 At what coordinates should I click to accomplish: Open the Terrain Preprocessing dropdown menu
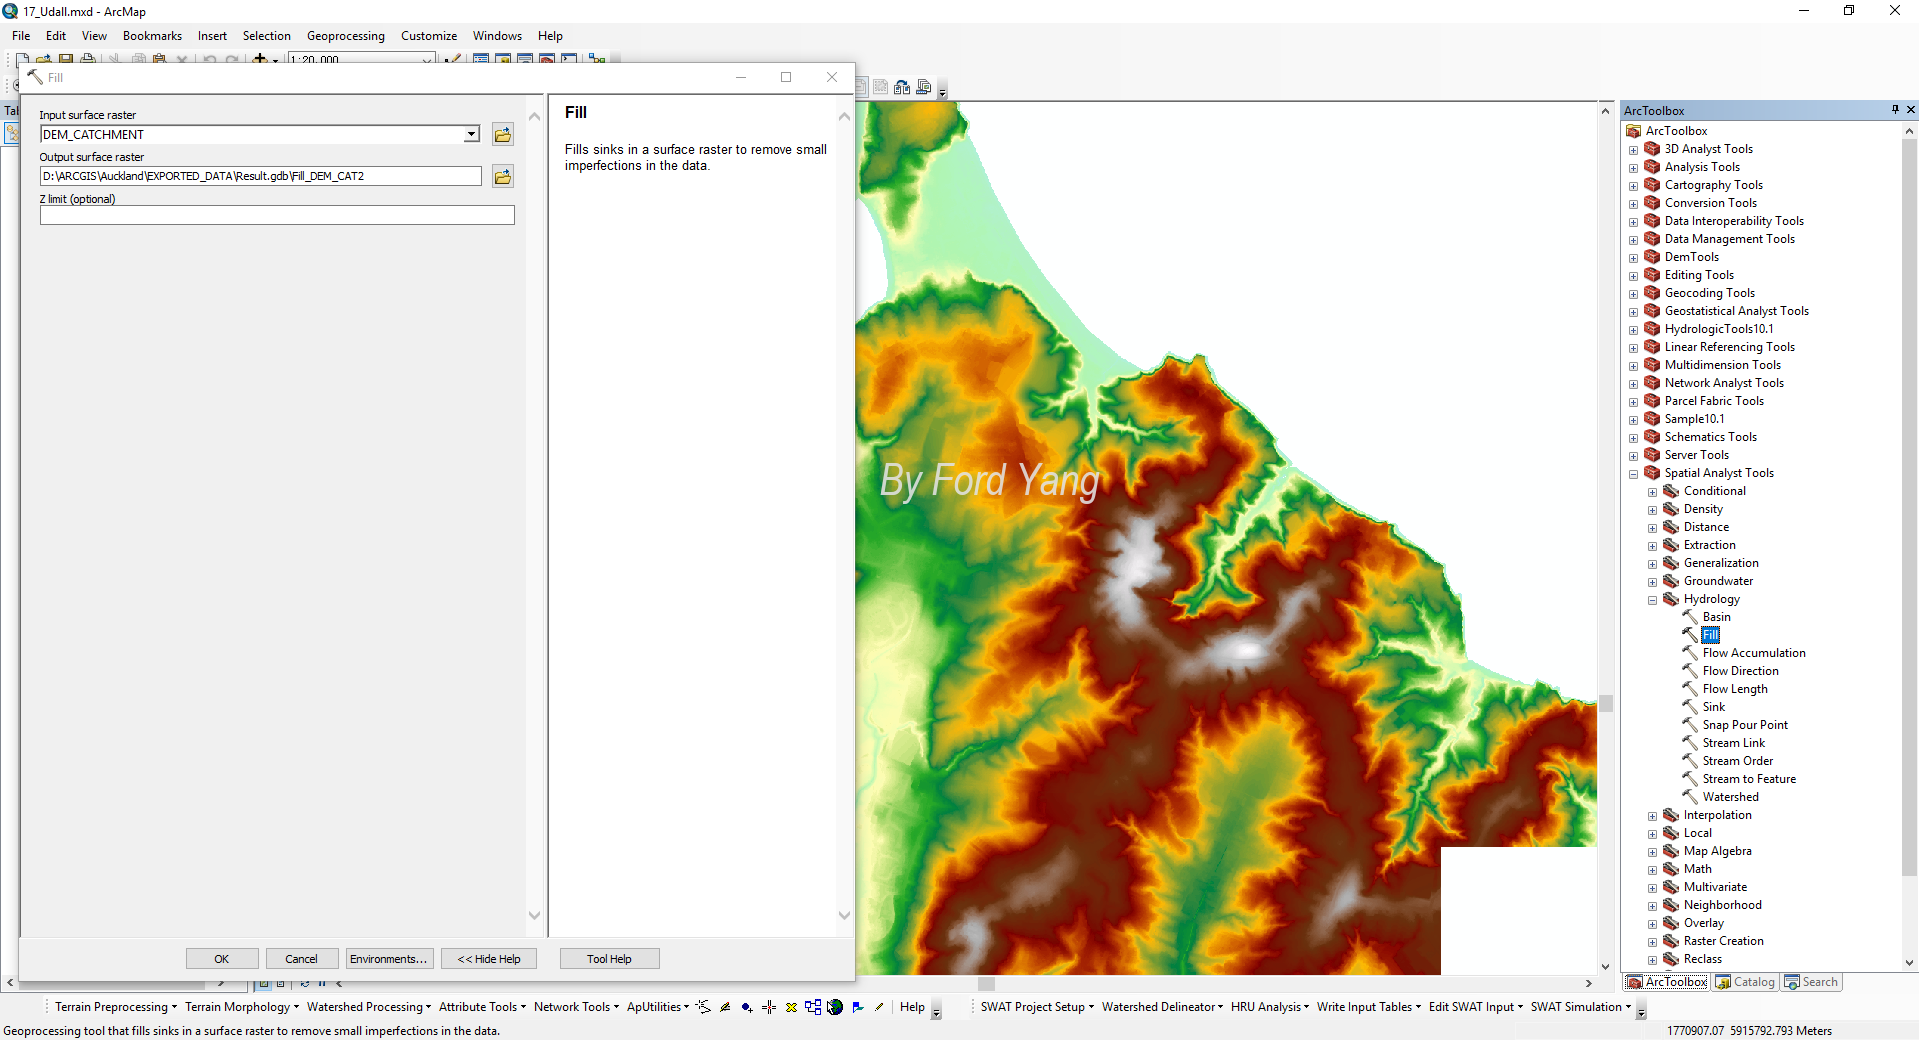[x=116, y=1007]
